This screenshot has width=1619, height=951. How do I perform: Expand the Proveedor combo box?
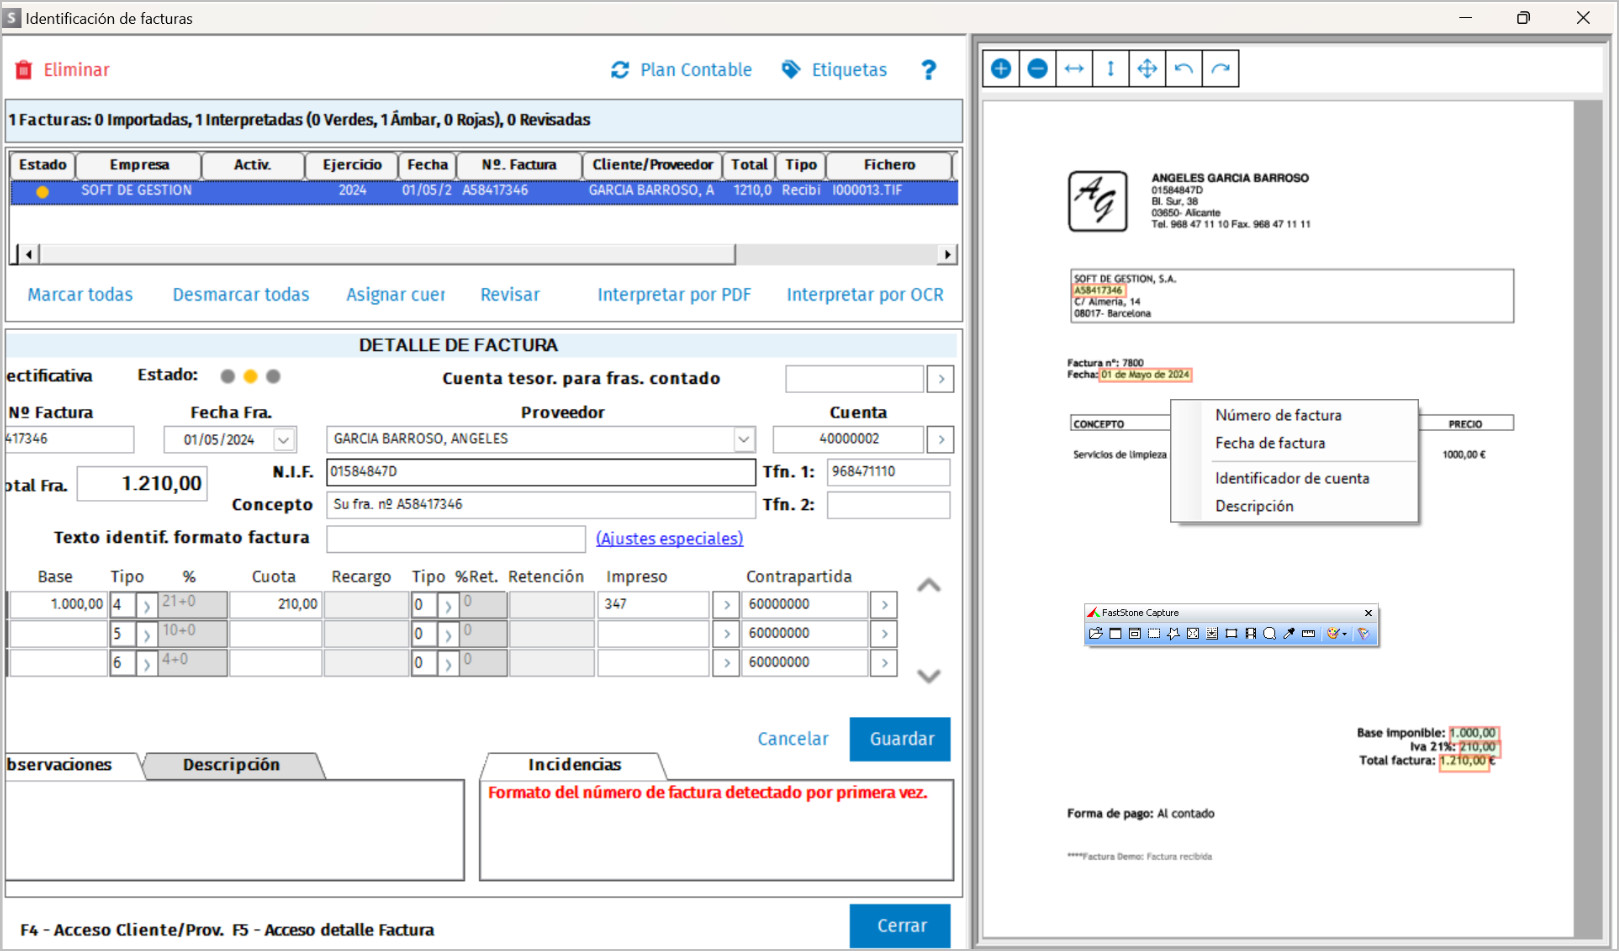point(744,439)
